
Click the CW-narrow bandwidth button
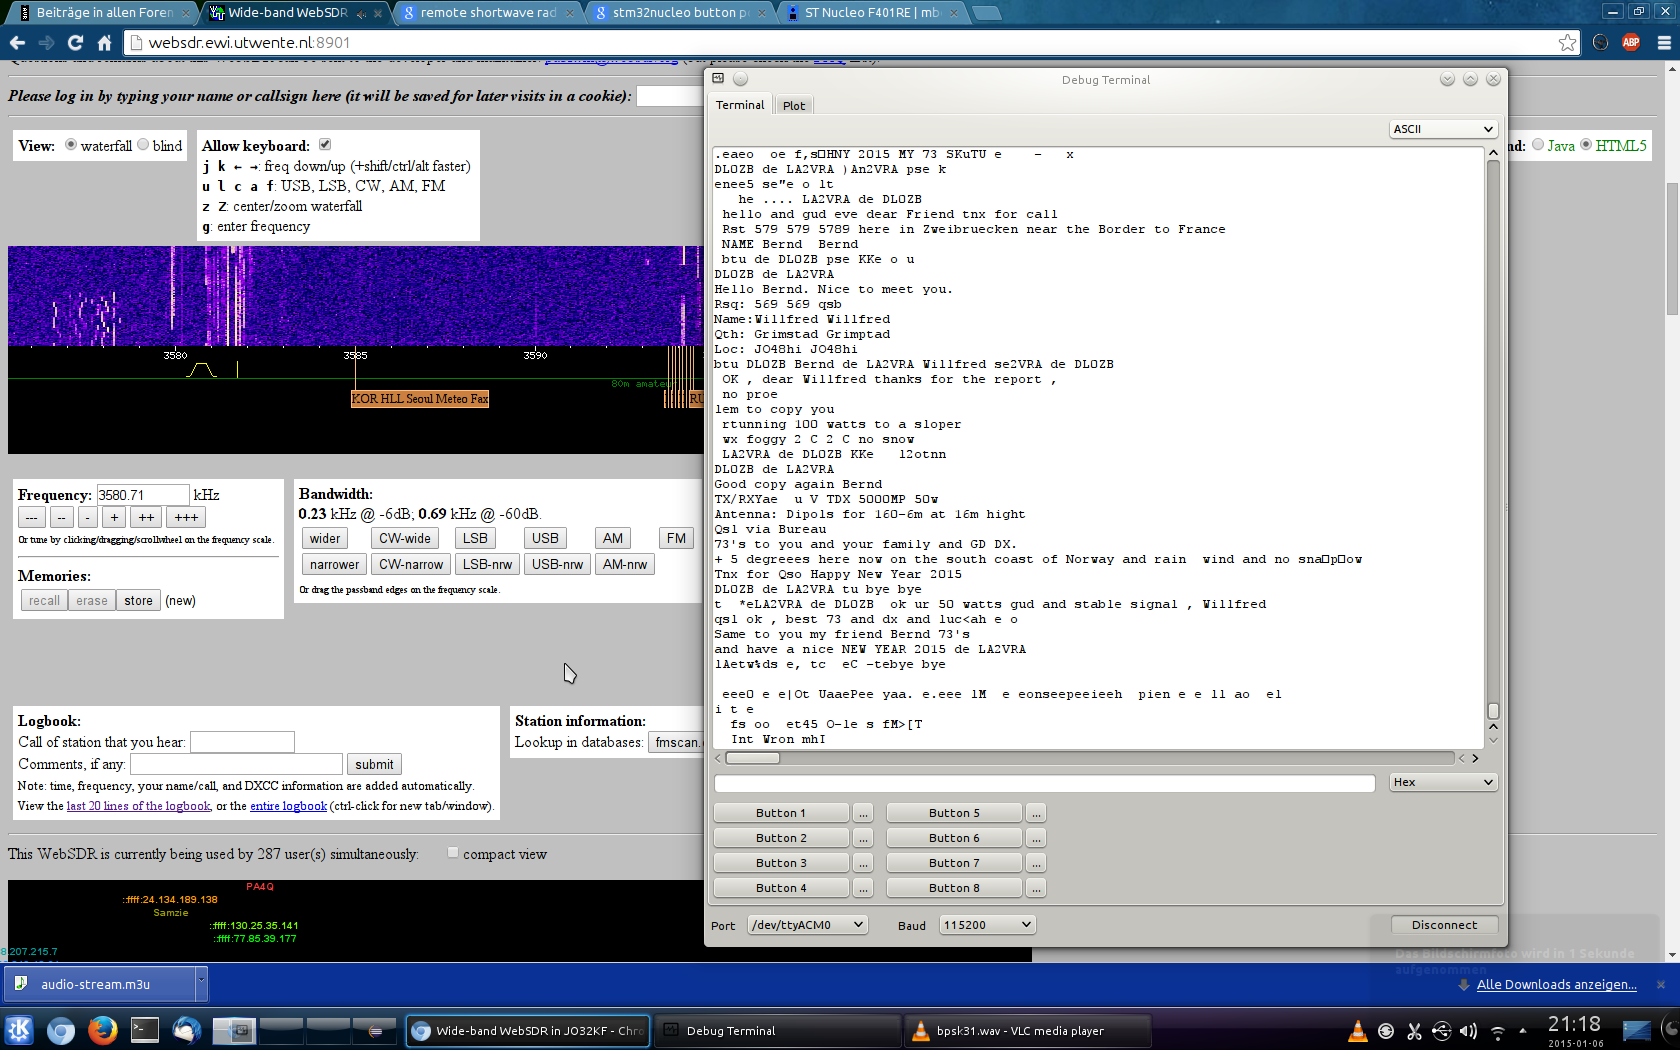[x=411, y=564]
